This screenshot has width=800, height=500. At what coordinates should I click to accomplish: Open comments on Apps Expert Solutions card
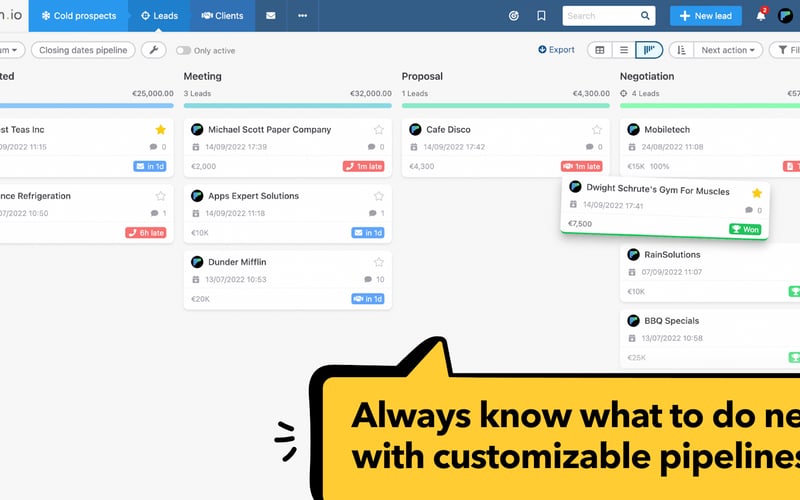pyautogui.click(x=377, y=213)
